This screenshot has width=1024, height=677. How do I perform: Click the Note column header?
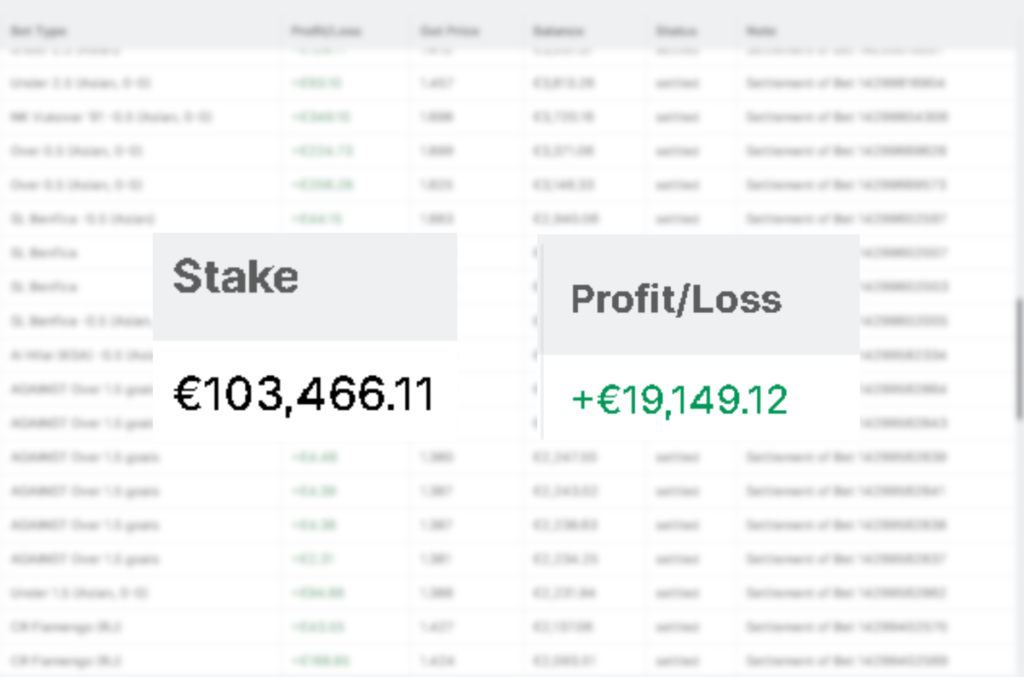point(760,31)
